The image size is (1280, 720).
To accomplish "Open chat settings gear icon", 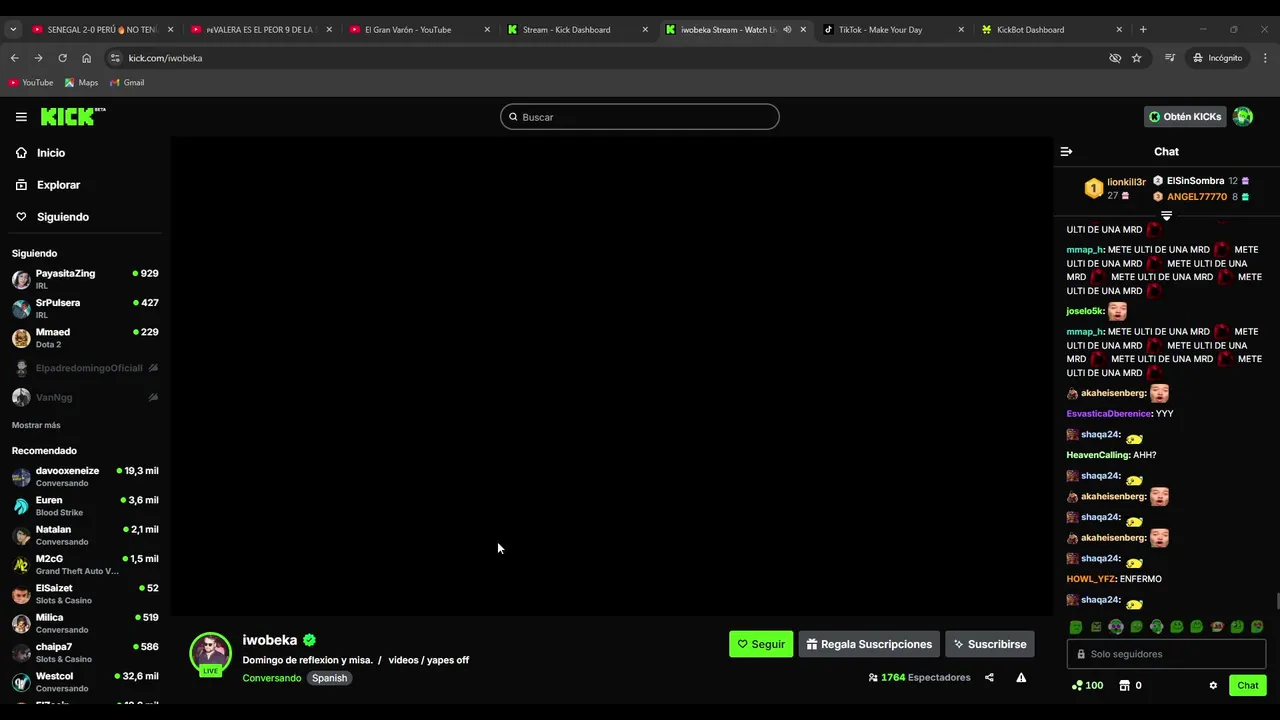I will 1213,686.
